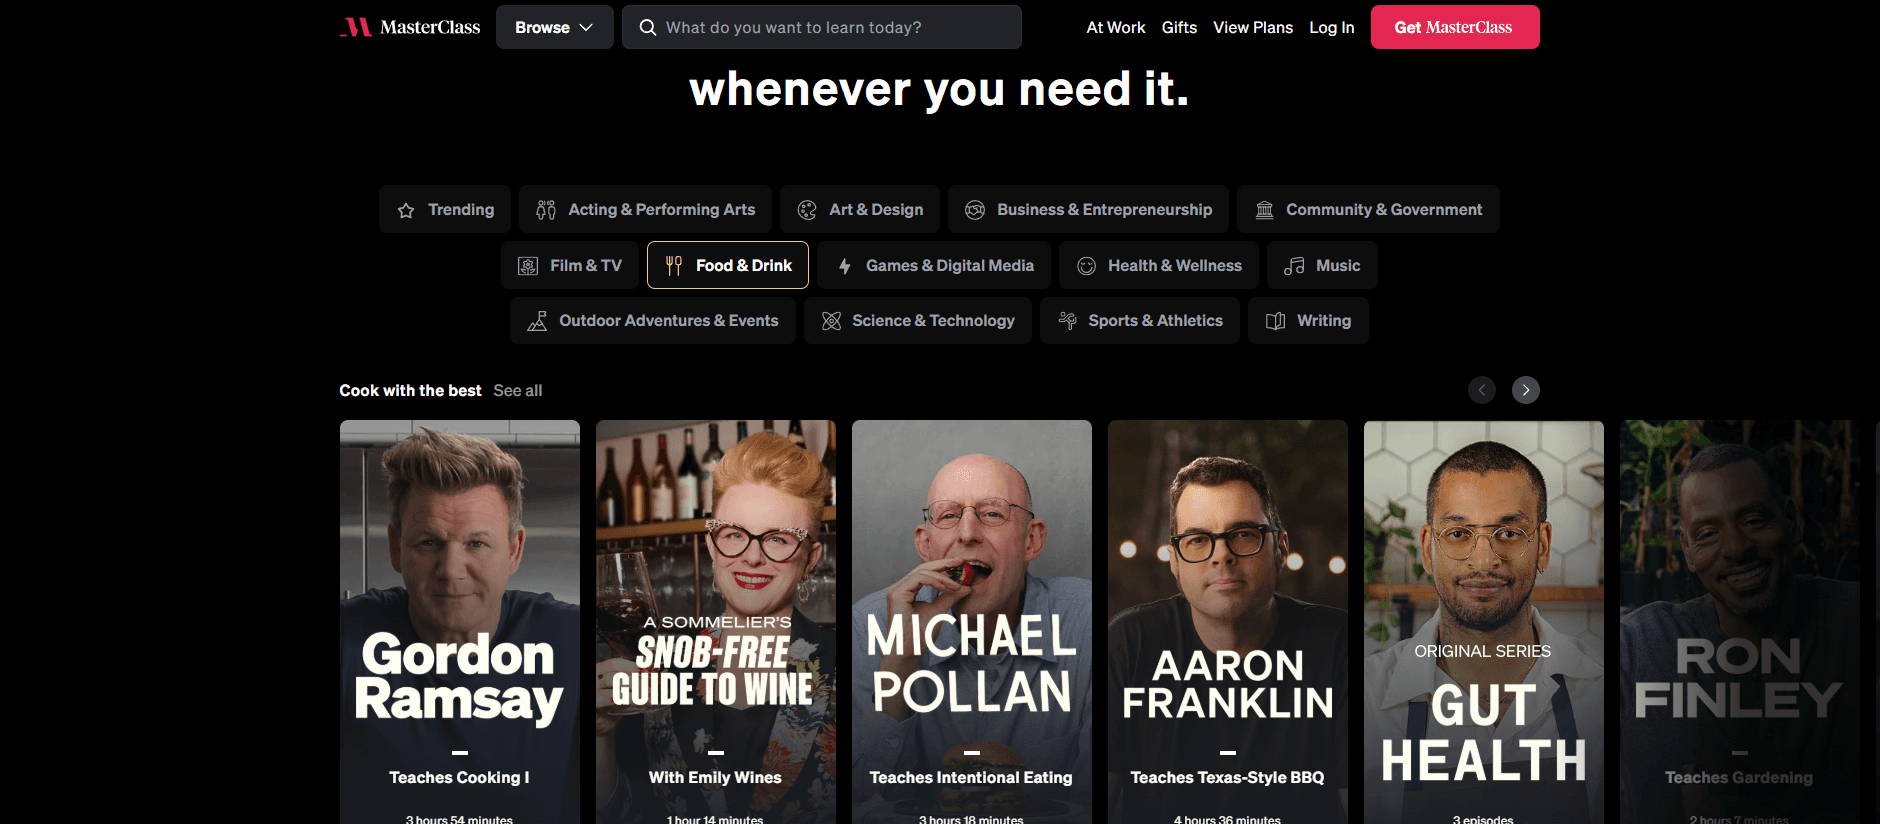This screenshot has height=824, width=1880.
Task: Click the previous carousel arrow
Action: (1482, 390)
